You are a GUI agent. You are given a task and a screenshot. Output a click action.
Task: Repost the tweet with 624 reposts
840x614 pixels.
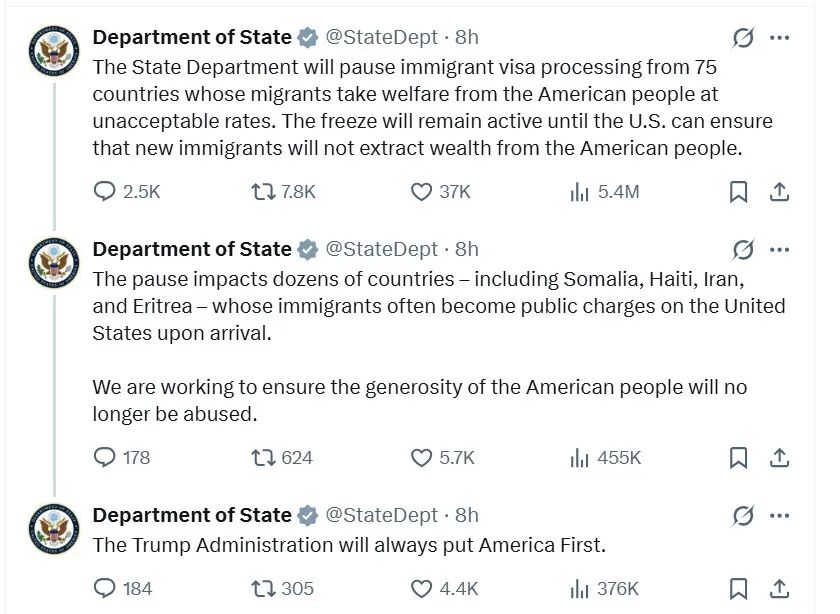(x=263, y=457)
